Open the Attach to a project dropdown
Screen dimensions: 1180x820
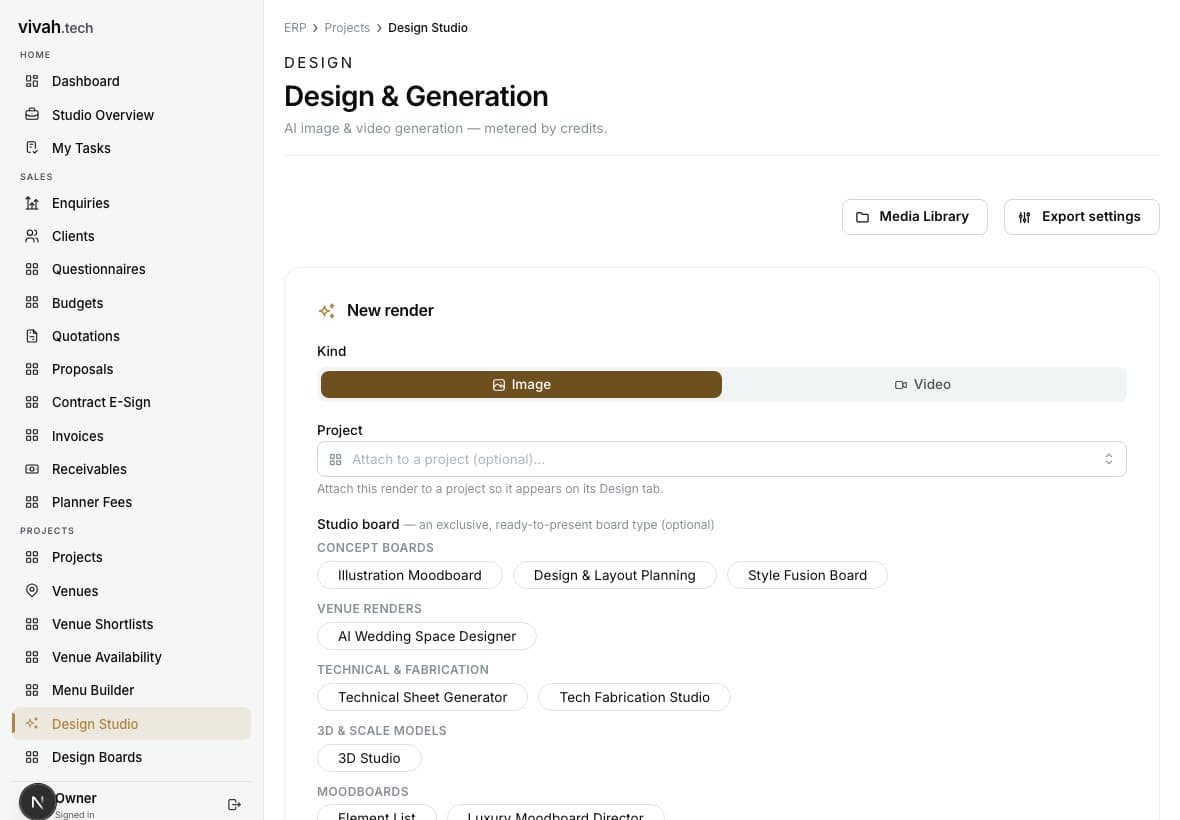(x=721, y=459)
